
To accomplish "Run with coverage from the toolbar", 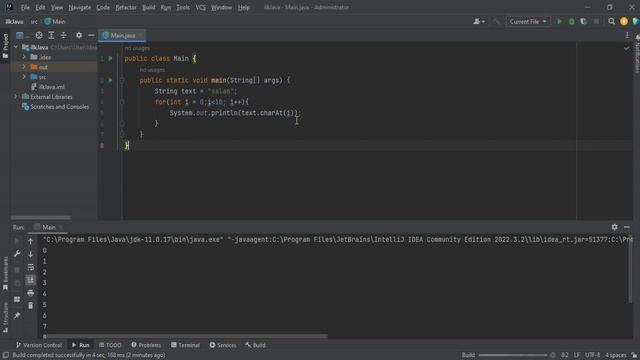I will (x=584, y=22).
